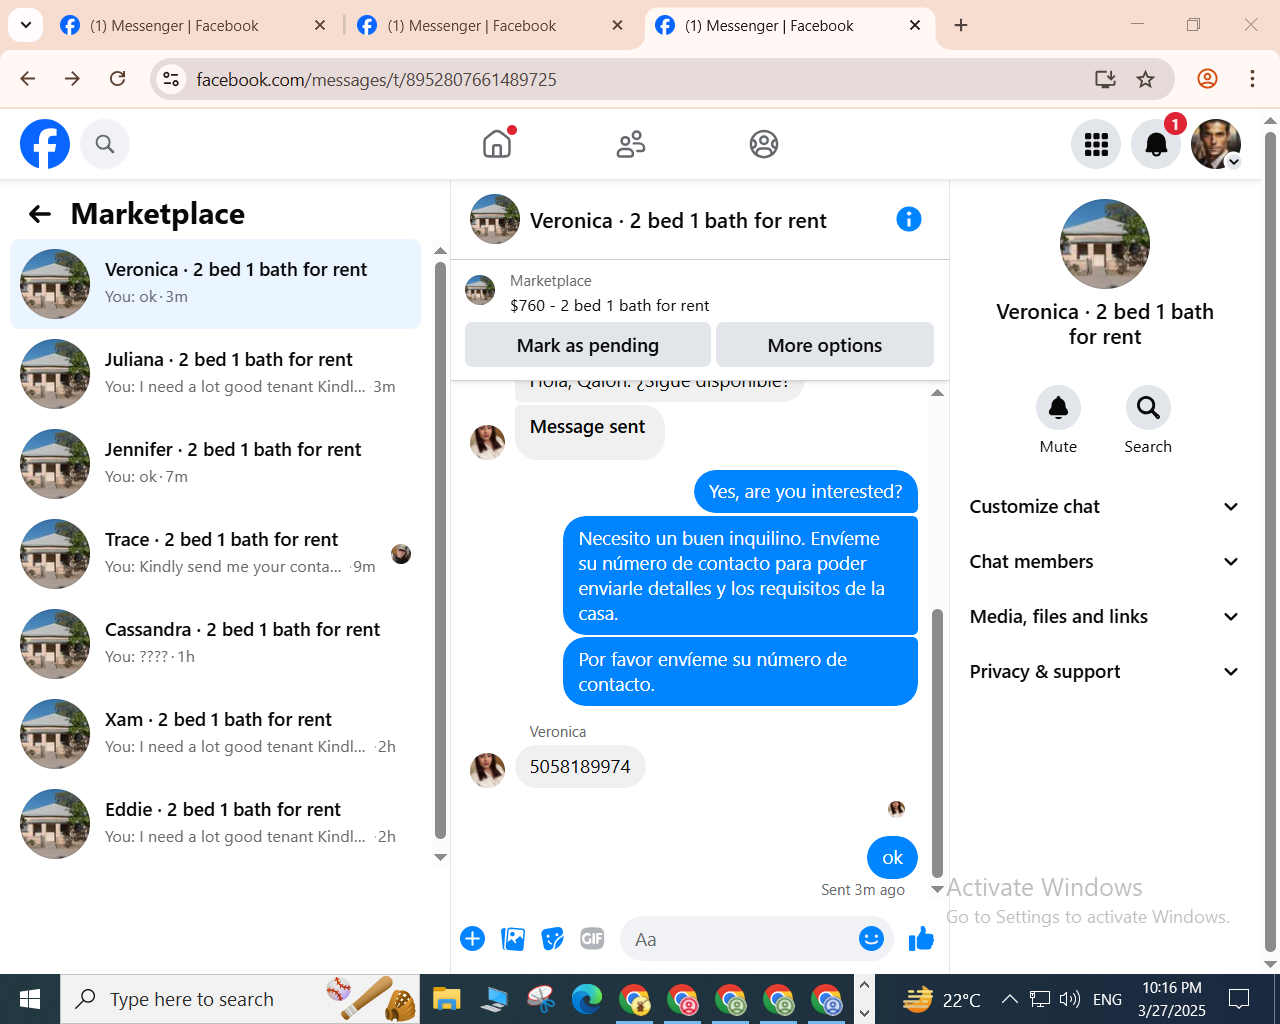Click the 'Yes, are you interested?' message

pyautogui.click(x=806, y=492)
